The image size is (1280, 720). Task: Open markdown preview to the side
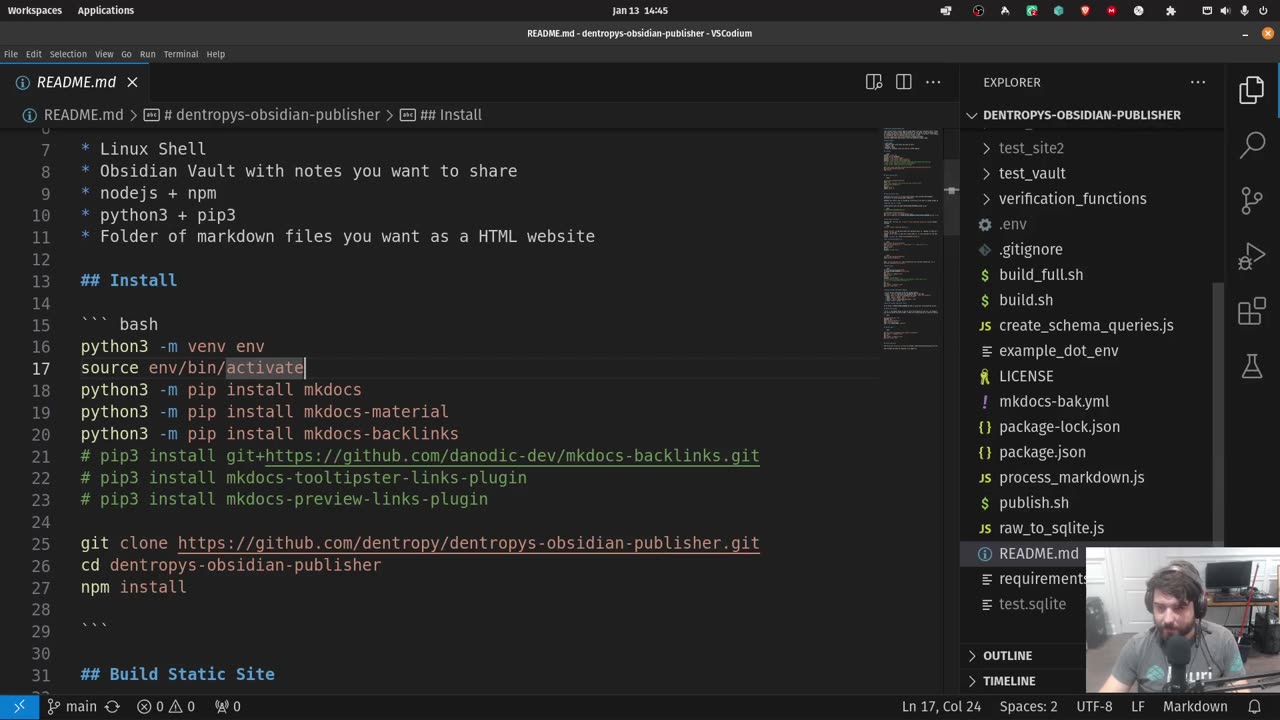874,82
